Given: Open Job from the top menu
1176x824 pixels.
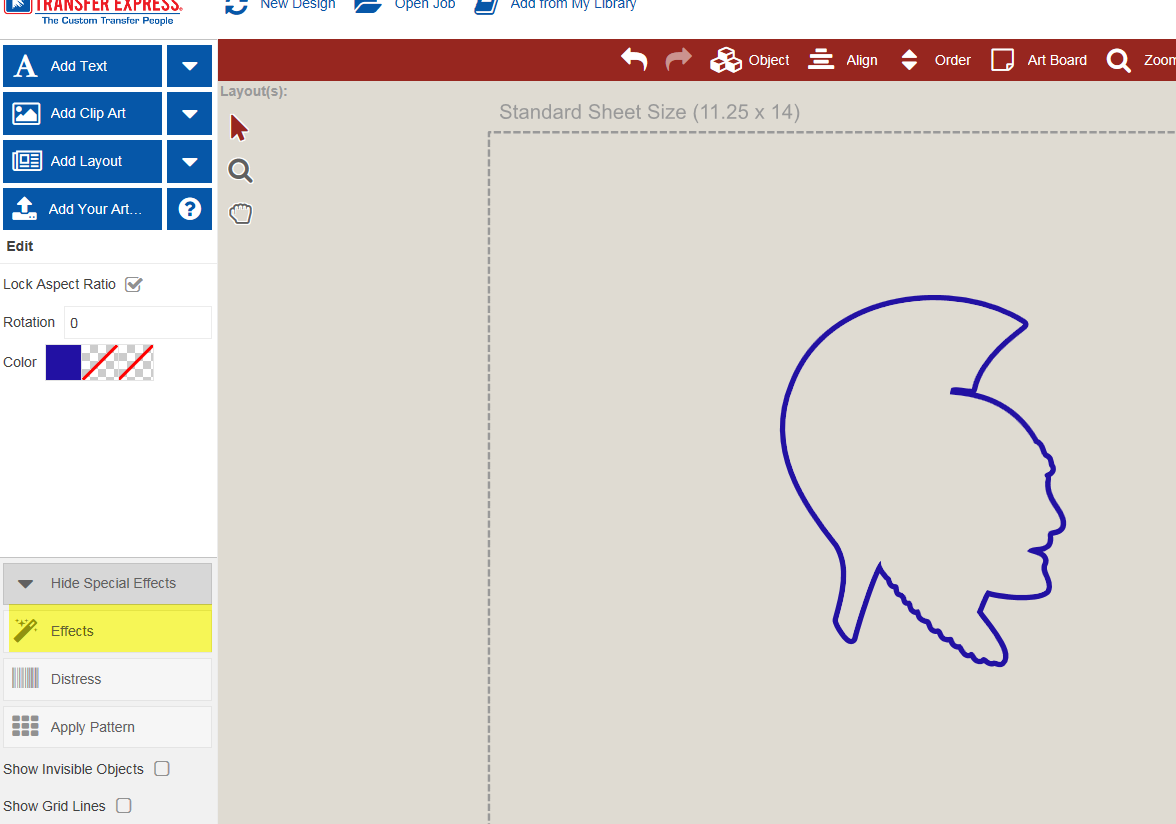Looking at the screenshot, I should click(x=424, y=5).
